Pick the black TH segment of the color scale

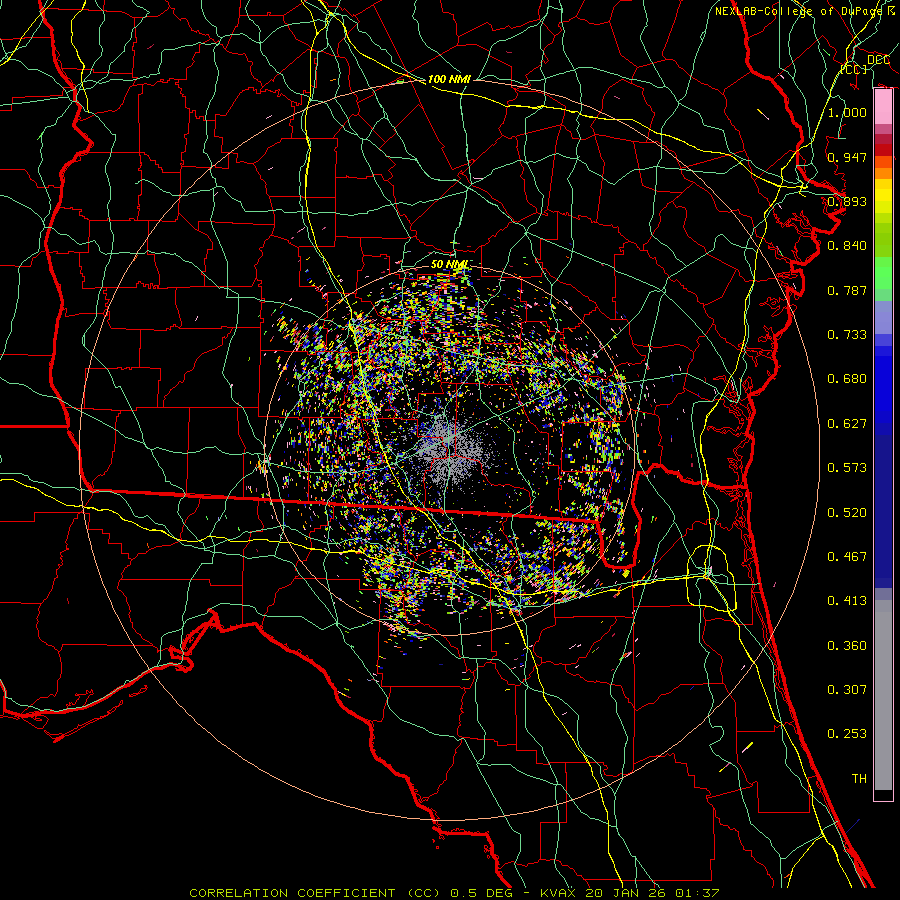[883, 794]
